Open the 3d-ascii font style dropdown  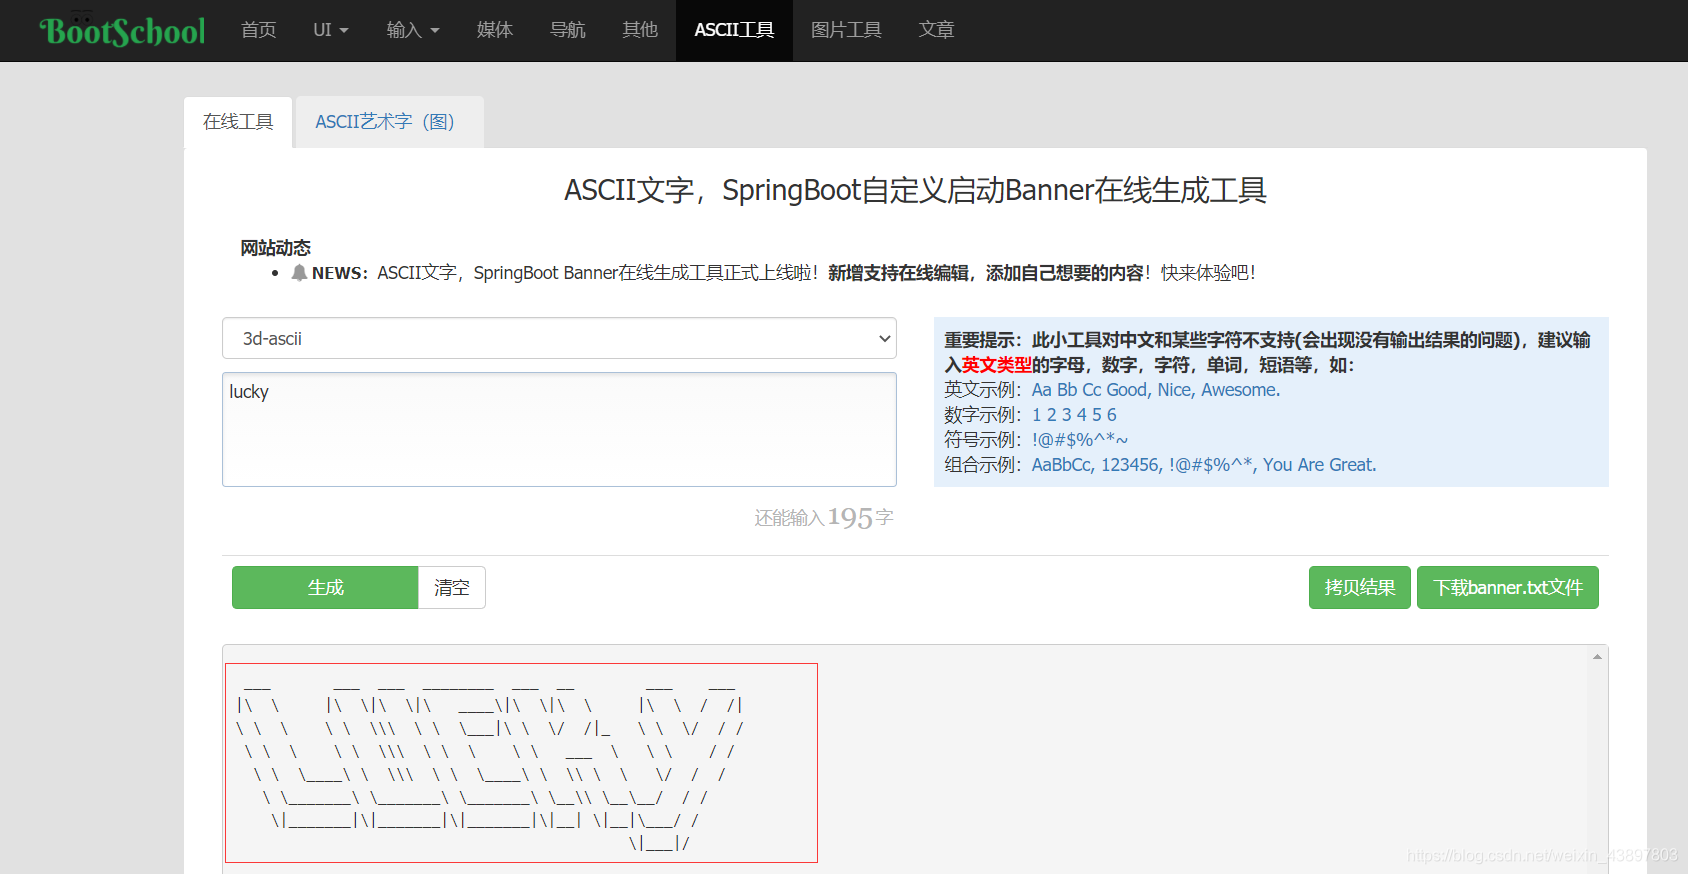(559, 338)
